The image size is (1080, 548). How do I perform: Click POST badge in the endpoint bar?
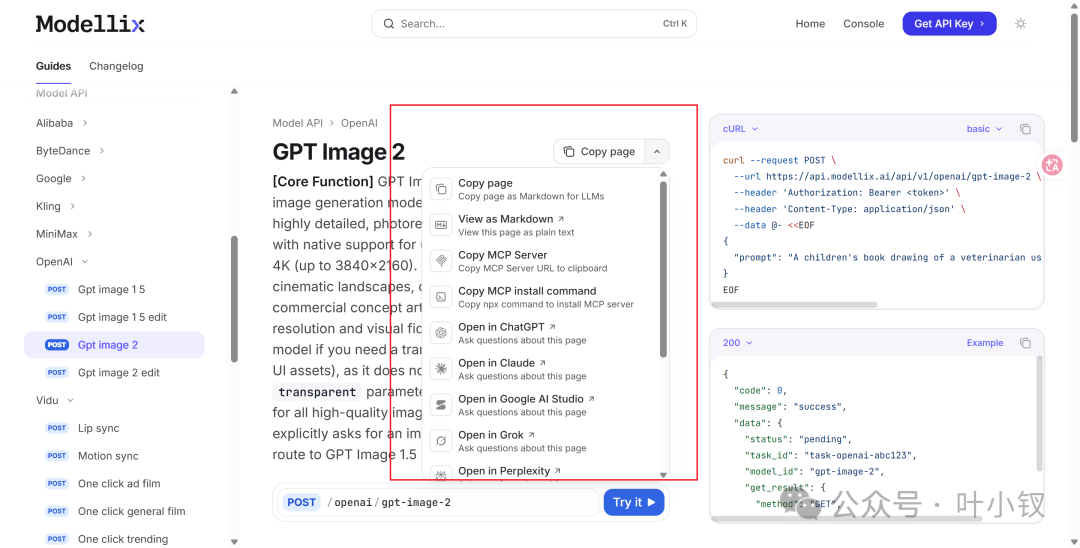point(302,503)
